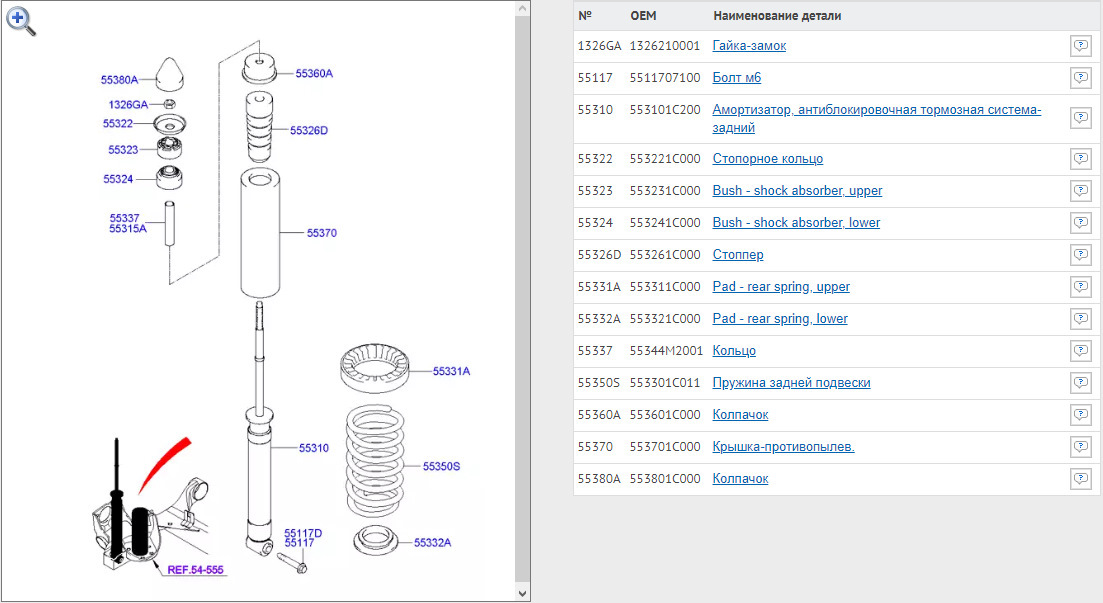Click the zoom-in magnifier icon on diagram
Screen dimensions: 1103x603
pos(21,21)
